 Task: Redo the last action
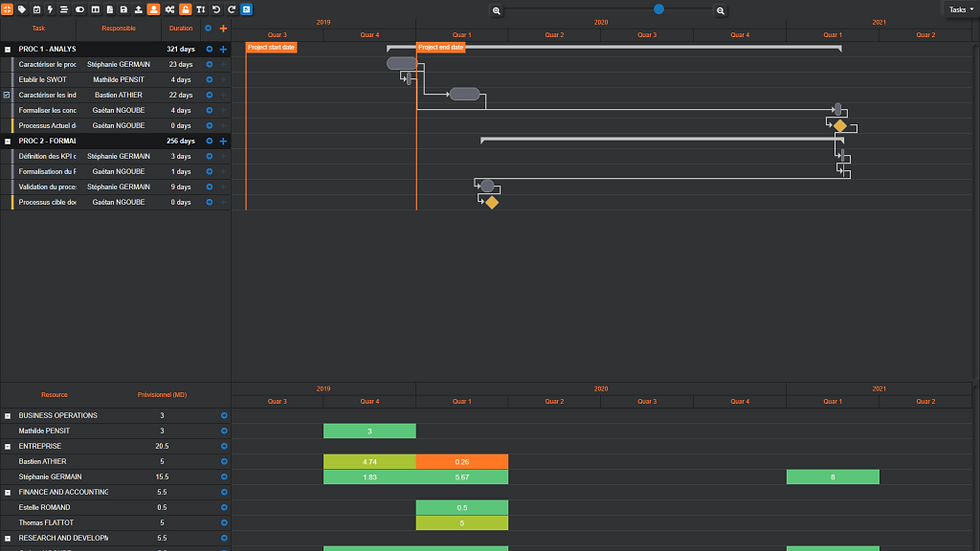pyautogui.click(x=231, y=9)
